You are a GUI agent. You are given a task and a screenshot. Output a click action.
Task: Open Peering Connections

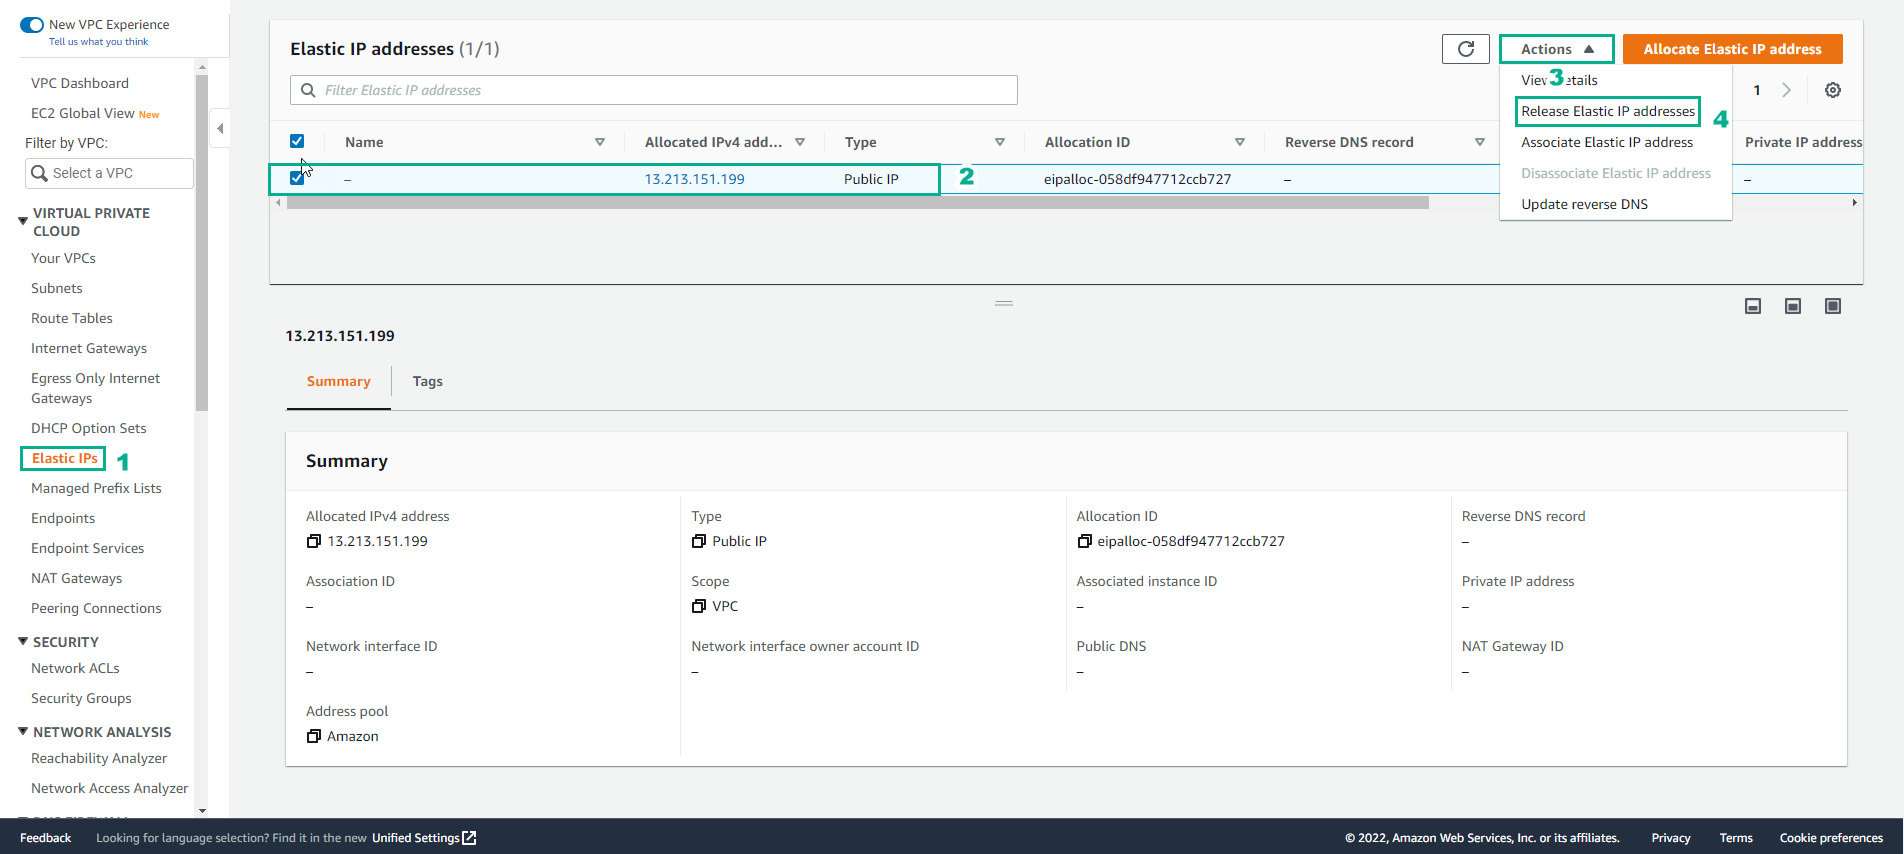(96, 608)
